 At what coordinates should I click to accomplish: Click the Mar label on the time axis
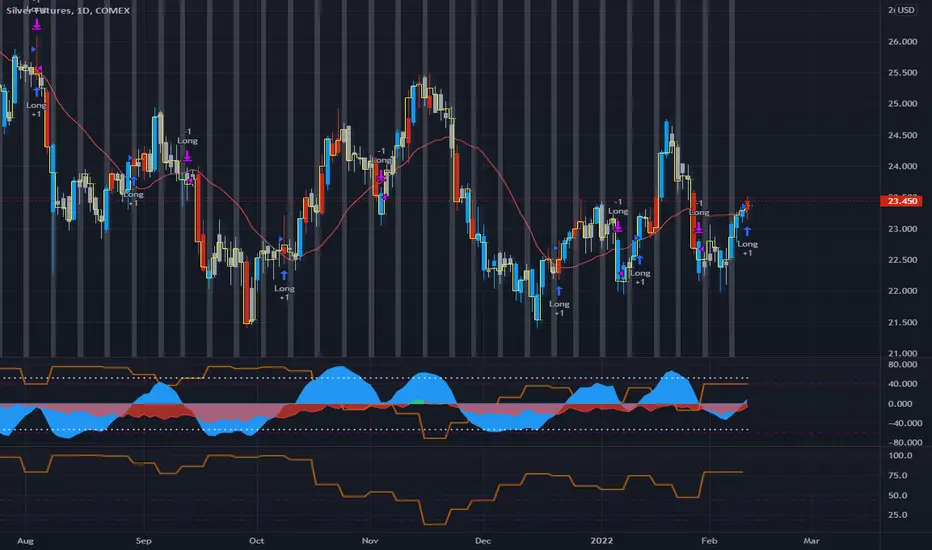[811, 540]
